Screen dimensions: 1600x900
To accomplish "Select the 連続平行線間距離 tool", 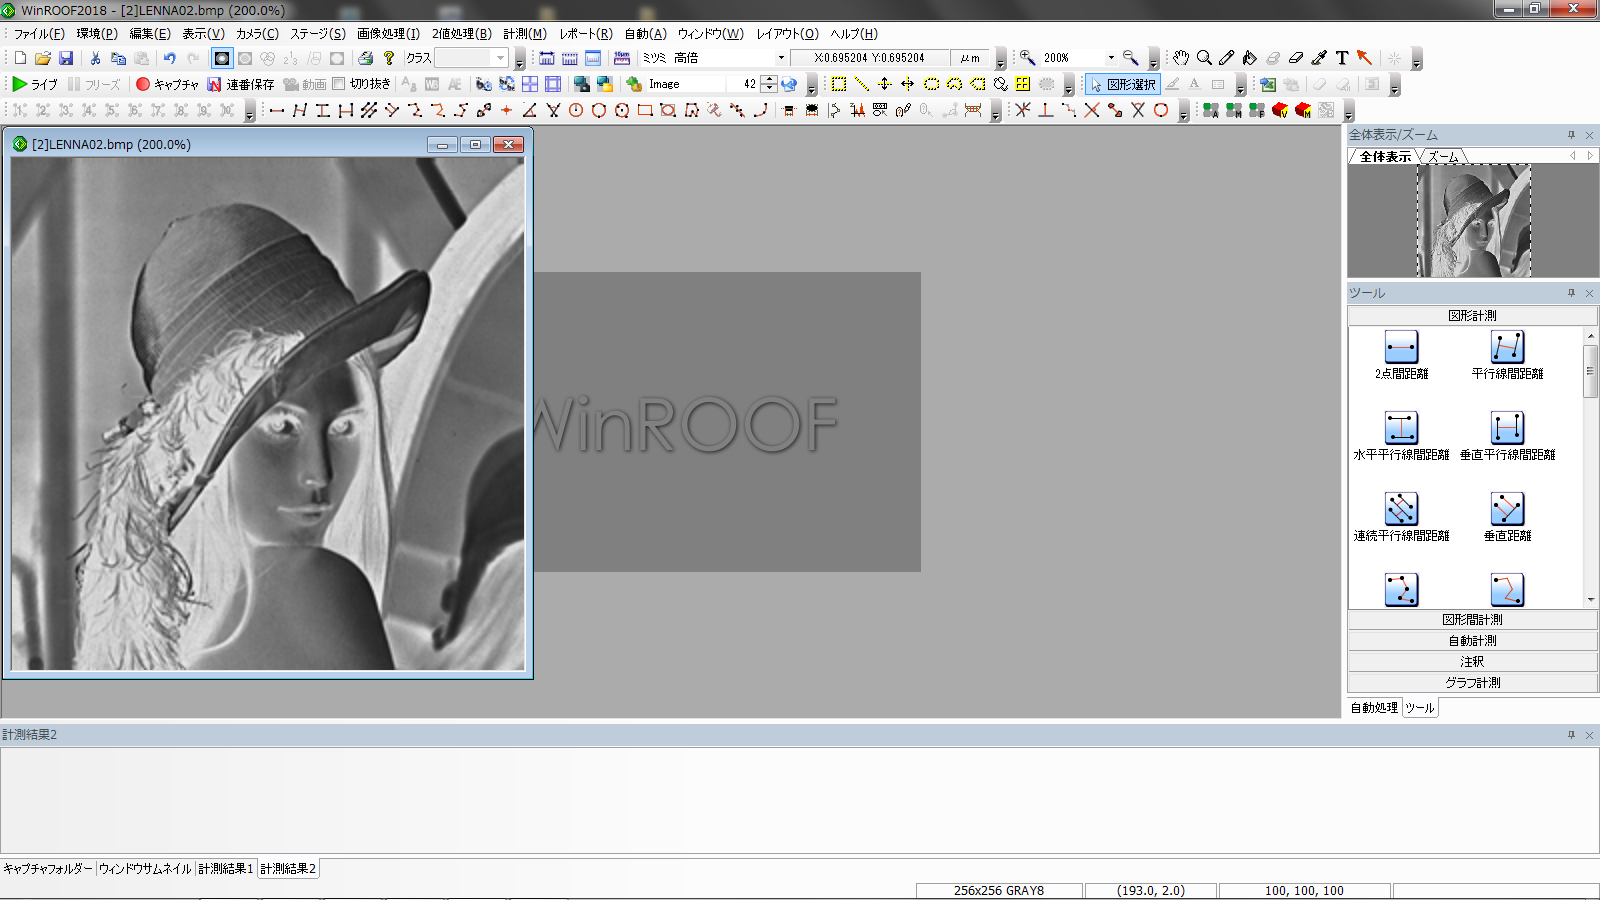I will (1401, 517).
